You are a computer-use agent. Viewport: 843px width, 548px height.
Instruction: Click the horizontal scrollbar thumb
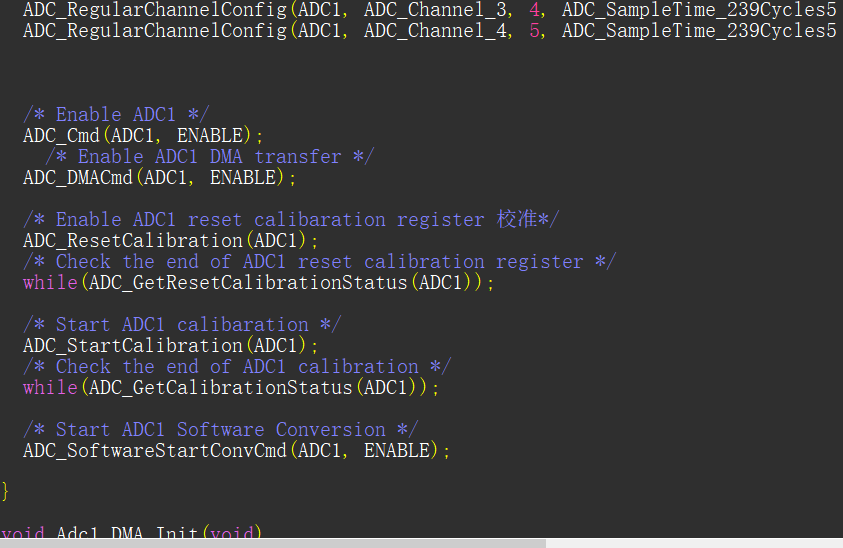(x=273, y=543)
